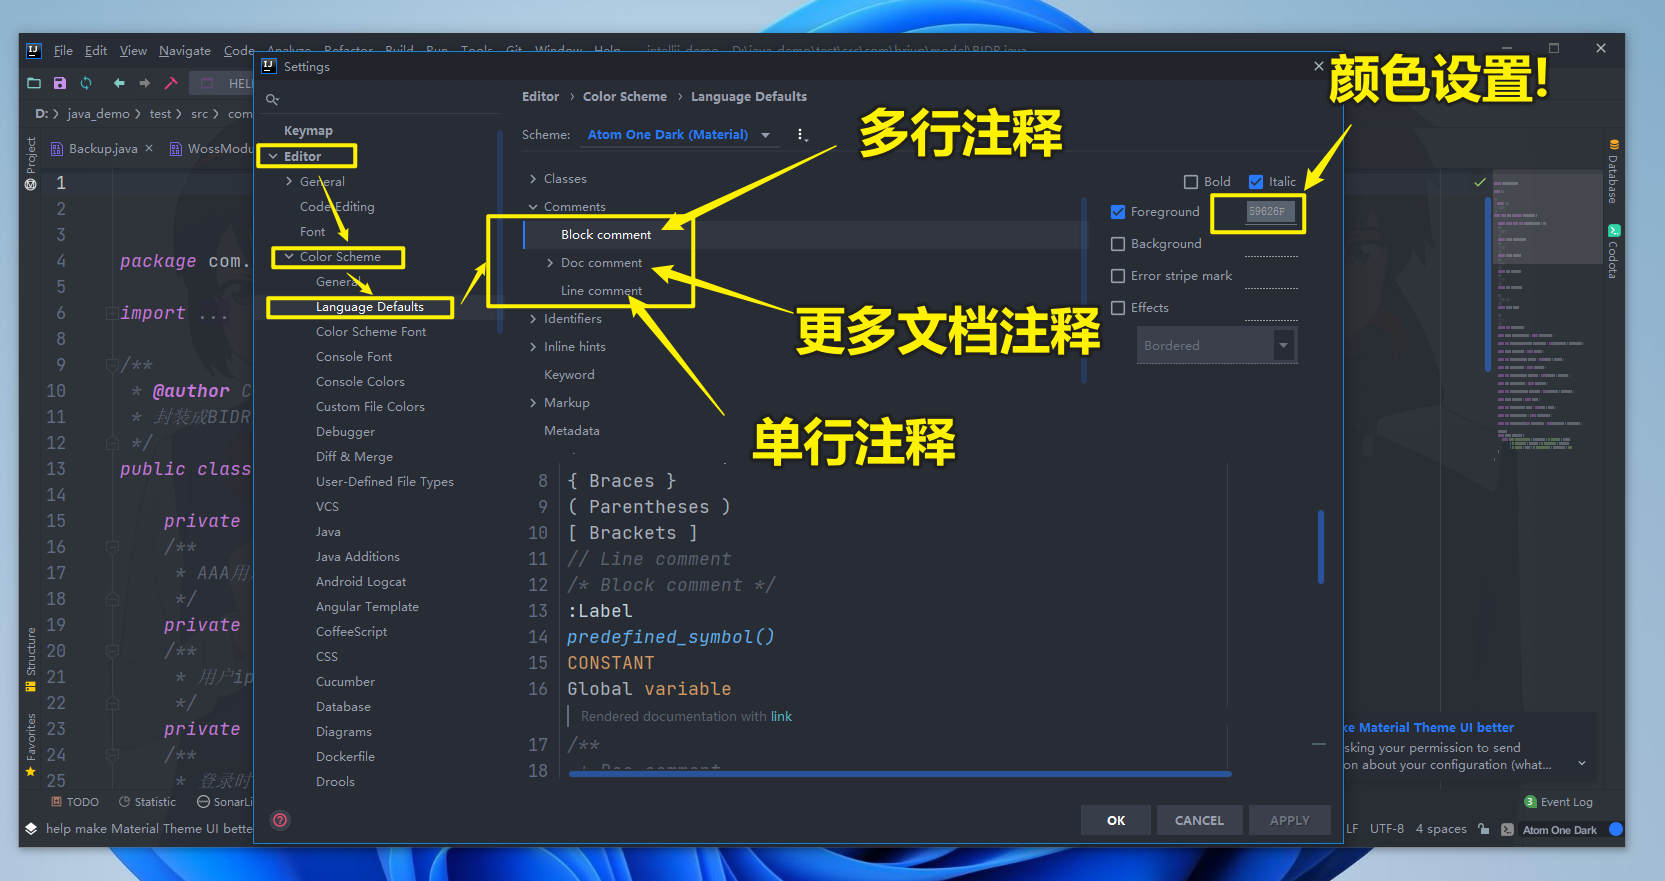This screenshot has width=1665, height=881.
Task: Click the help question mark icon
Action: point(280,820)
